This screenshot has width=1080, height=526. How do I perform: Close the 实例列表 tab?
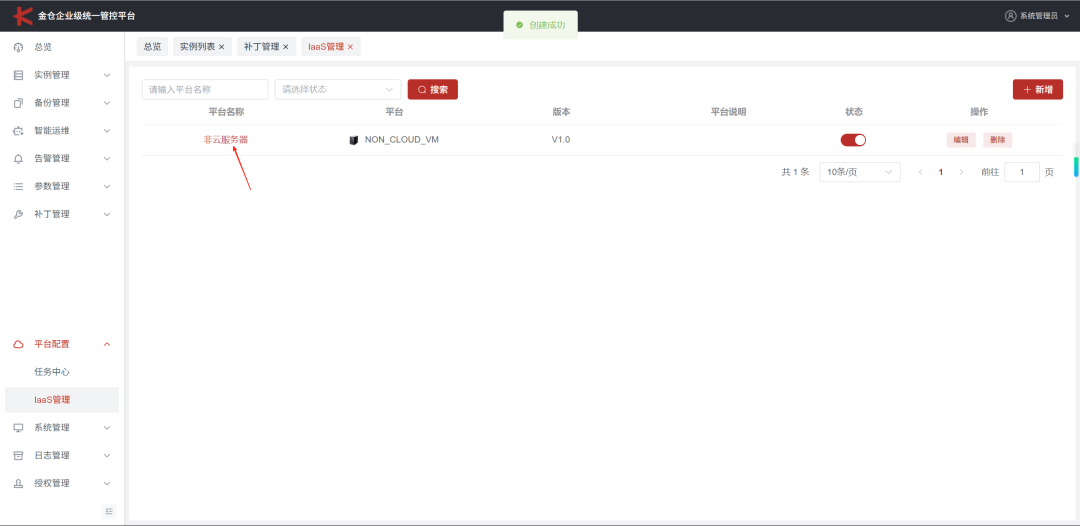221,47
